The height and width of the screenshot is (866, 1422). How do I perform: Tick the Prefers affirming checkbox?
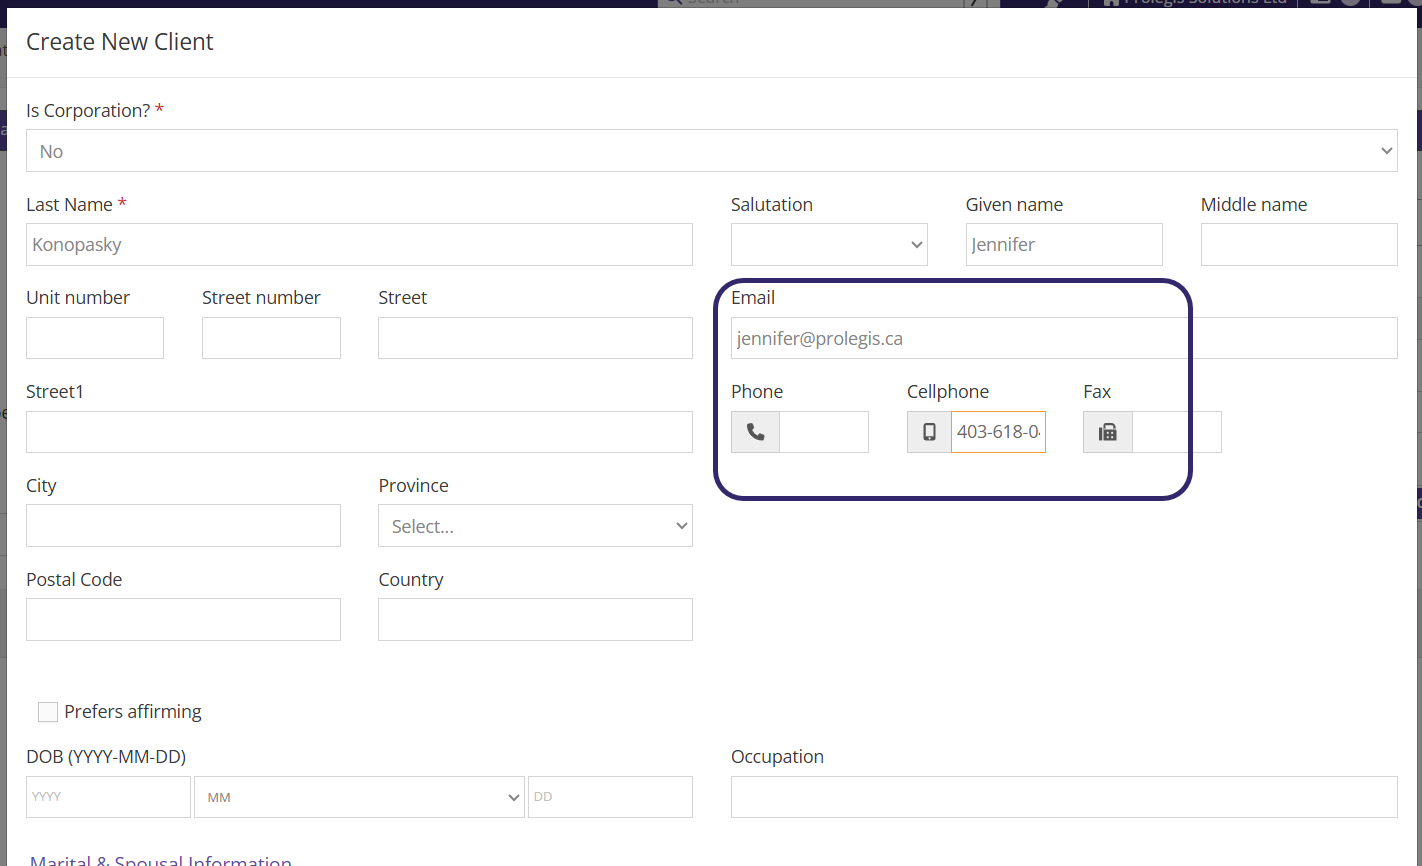pyautogui.click(x=48, y=712)
